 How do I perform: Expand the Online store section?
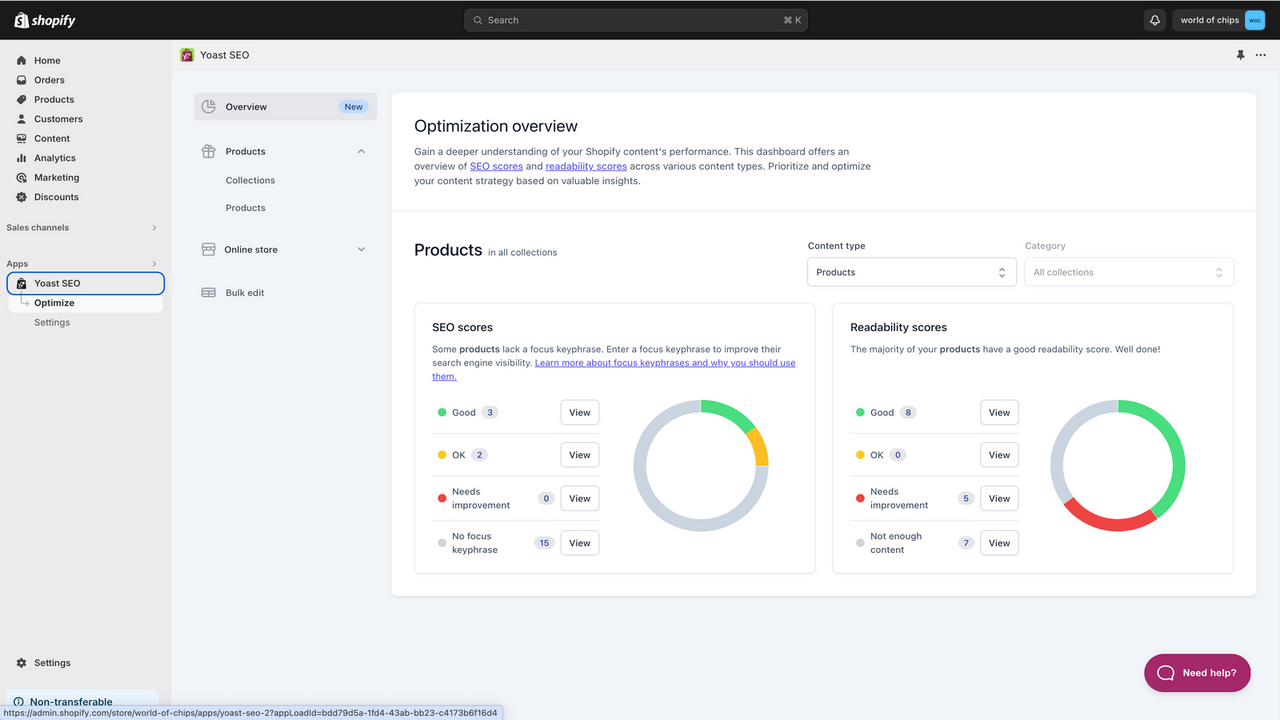click(x=361, y=250)
